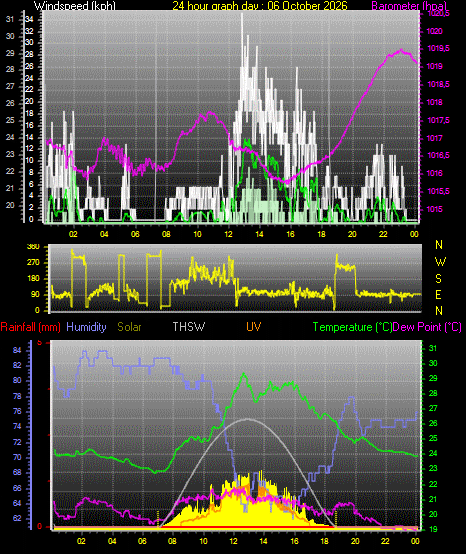Click the top of the grey solar maximum curve
The width and height of the screenshot is (466, 554).
pos(247,419)
